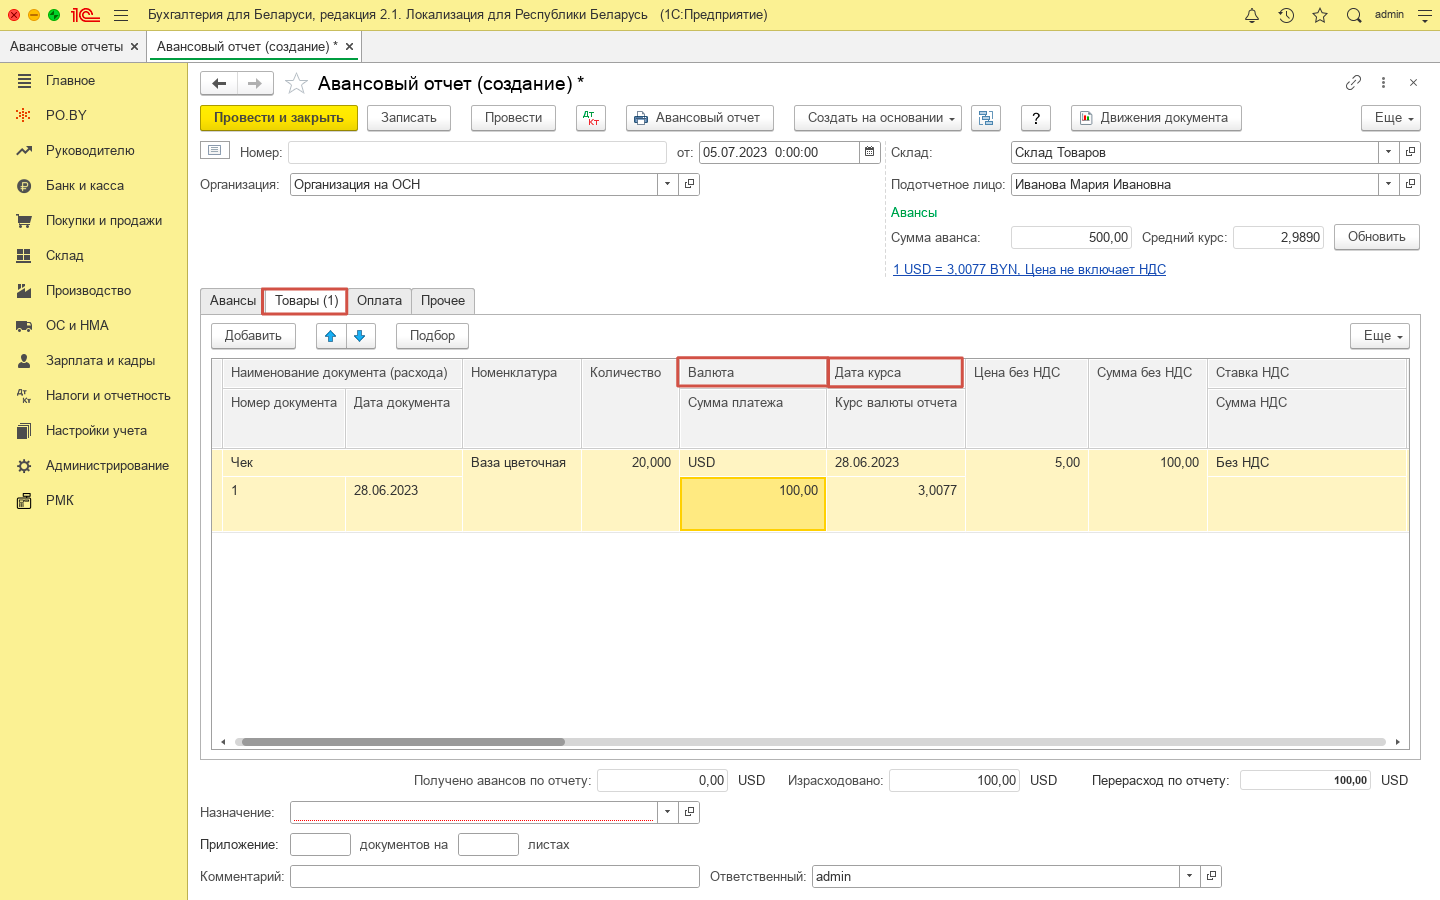Expand the Организация dropdown

(x=667, y=184)
